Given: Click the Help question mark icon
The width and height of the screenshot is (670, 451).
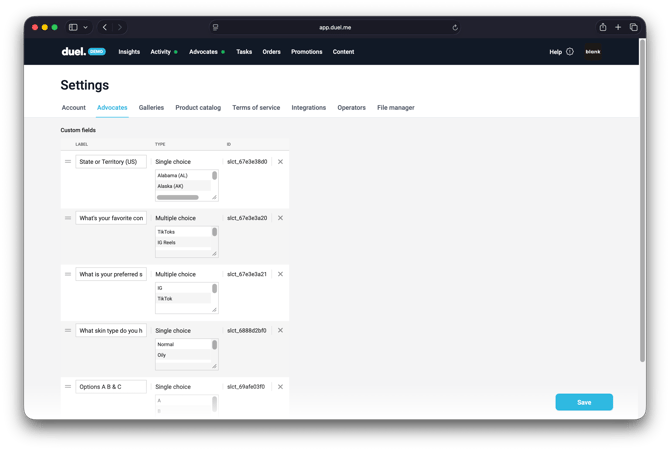Looking at the screenshot, I should click(570, 52).
